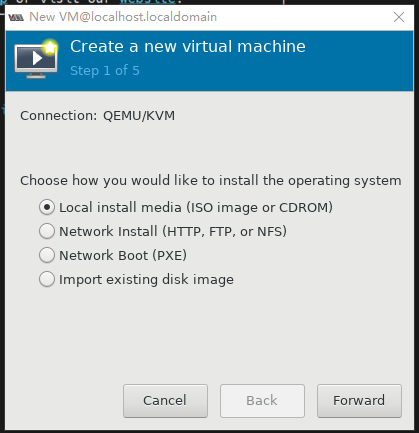Click the QEMU/KVM connection value
Image resolution: width=419 pixels, height=433 pixels.
tap(139, 116)
